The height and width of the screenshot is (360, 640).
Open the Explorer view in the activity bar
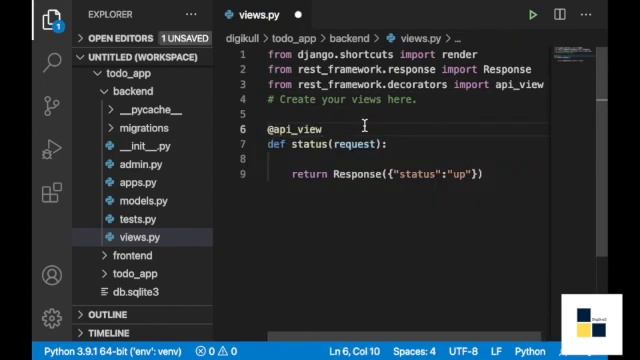pos(52,20)
